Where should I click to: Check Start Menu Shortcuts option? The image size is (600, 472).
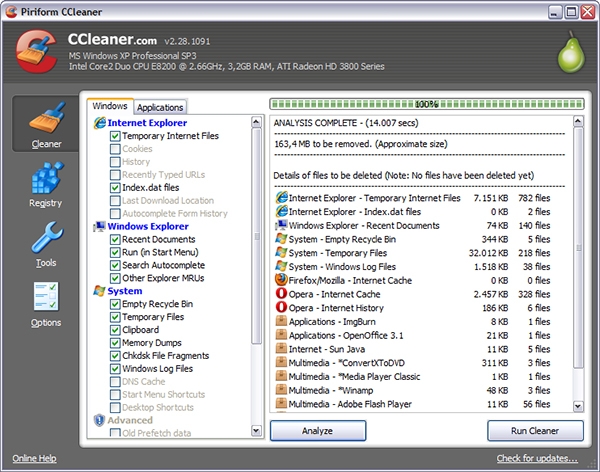coord(115,395)
